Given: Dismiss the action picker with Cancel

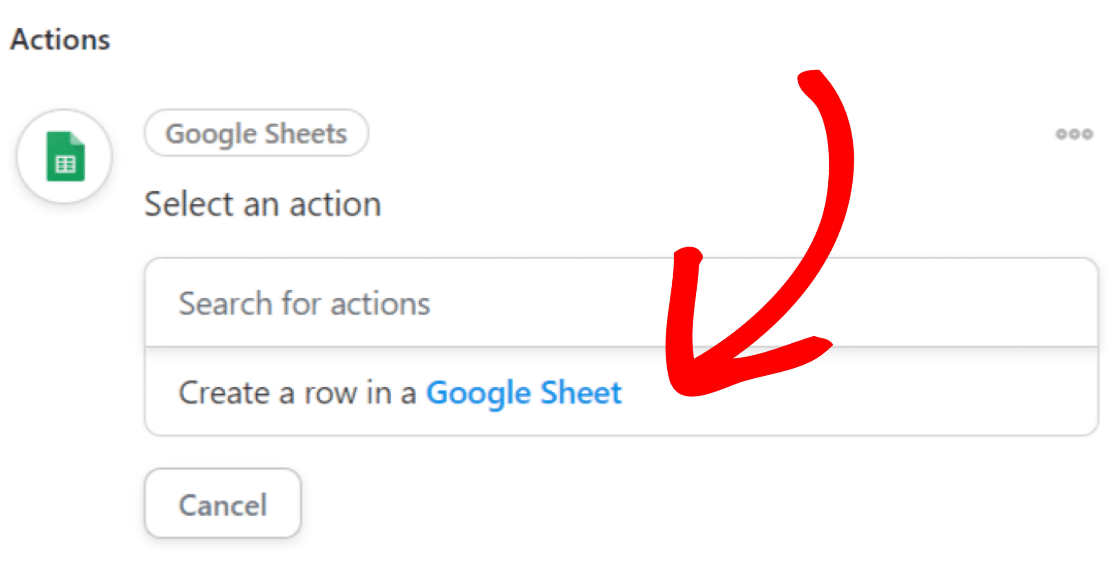Looking at the screenshot, I should click(x=223, y=504).
